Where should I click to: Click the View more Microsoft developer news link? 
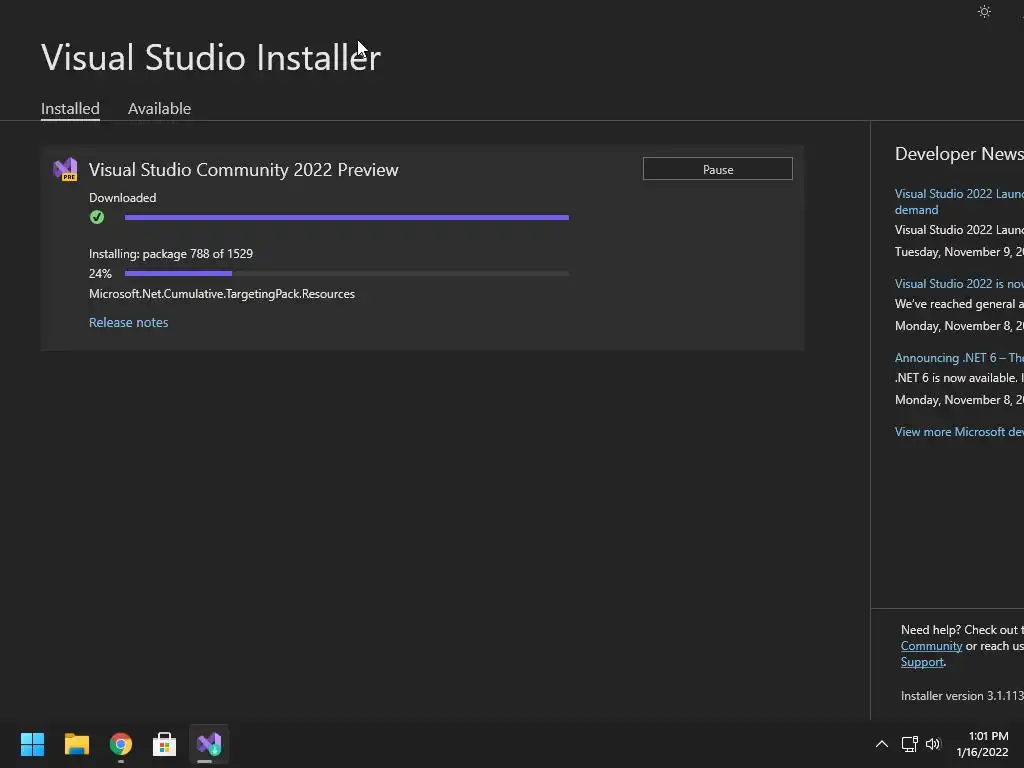tap(958, 432)
